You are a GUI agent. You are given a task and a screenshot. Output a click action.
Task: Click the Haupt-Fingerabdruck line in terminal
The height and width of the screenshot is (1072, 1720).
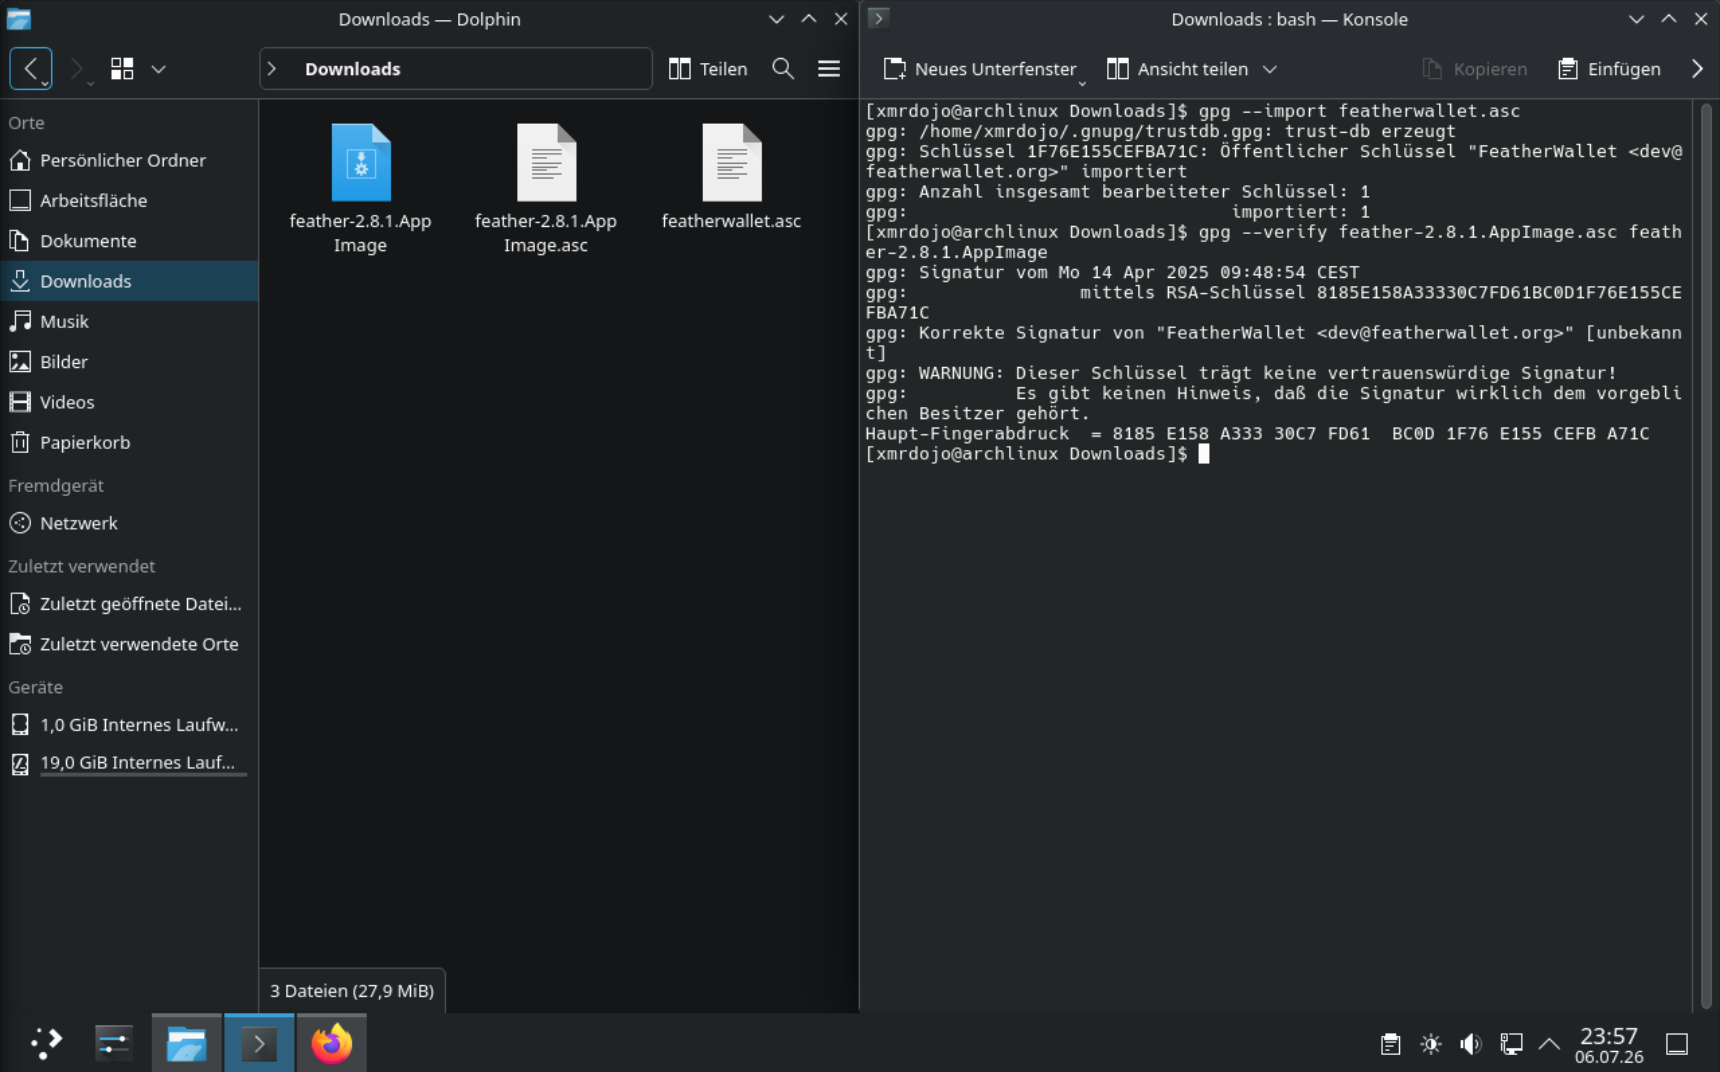click(x=1257, y=434)
